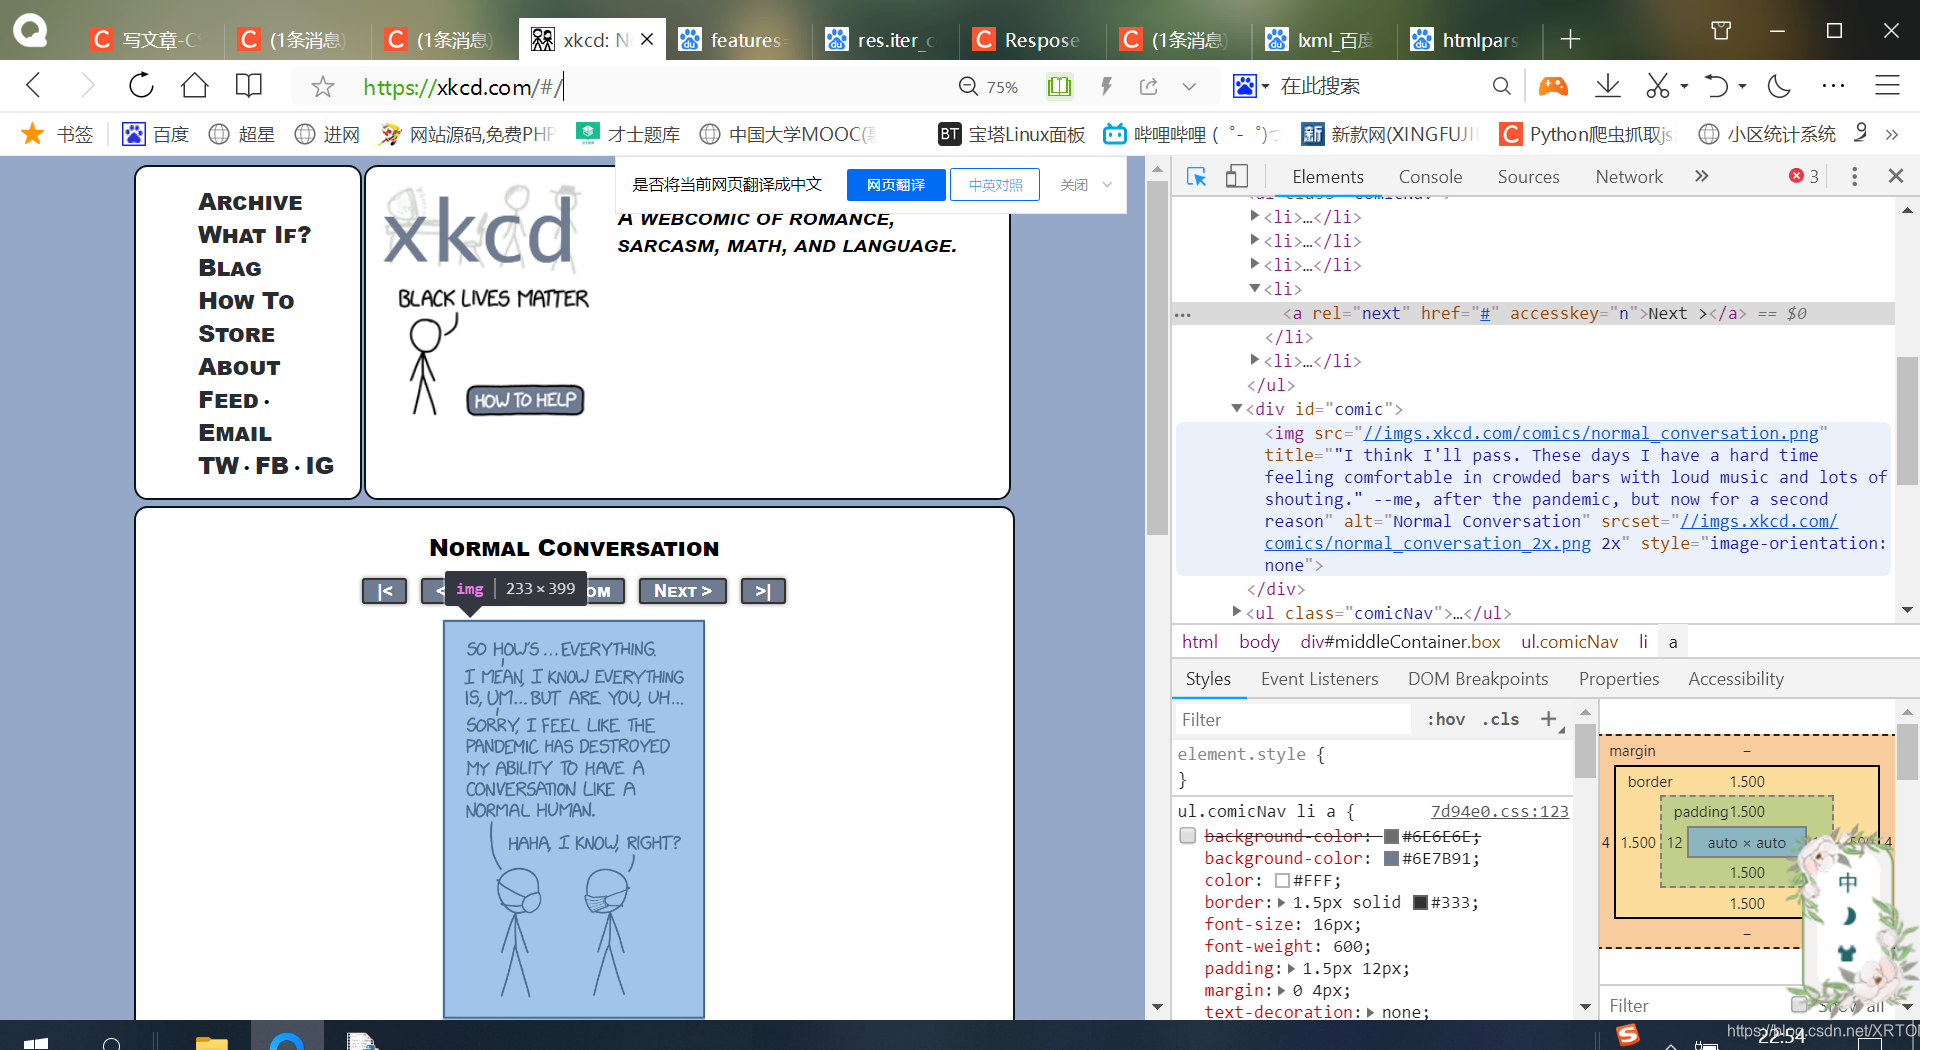Open the game controller icon
This screenshot has height=1050, width=1950.
pyautogui.click(x=1553, y=86)
